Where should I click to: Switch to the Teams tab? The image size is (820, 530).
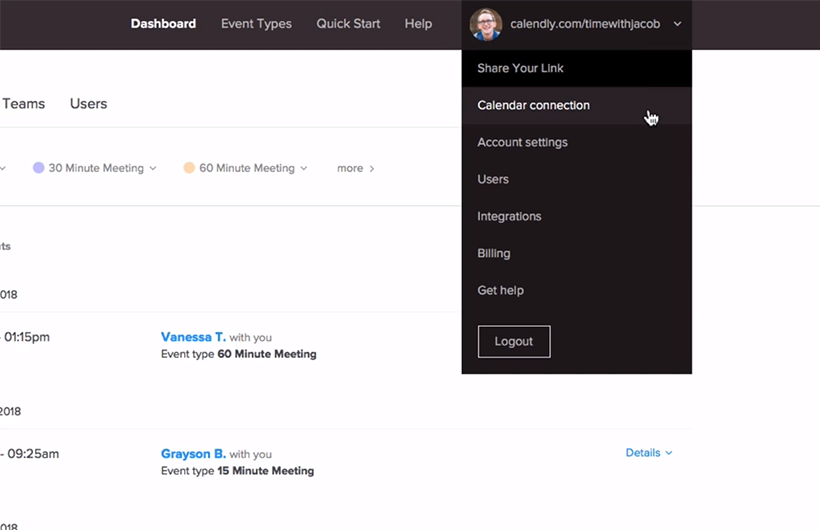point(24,104)
